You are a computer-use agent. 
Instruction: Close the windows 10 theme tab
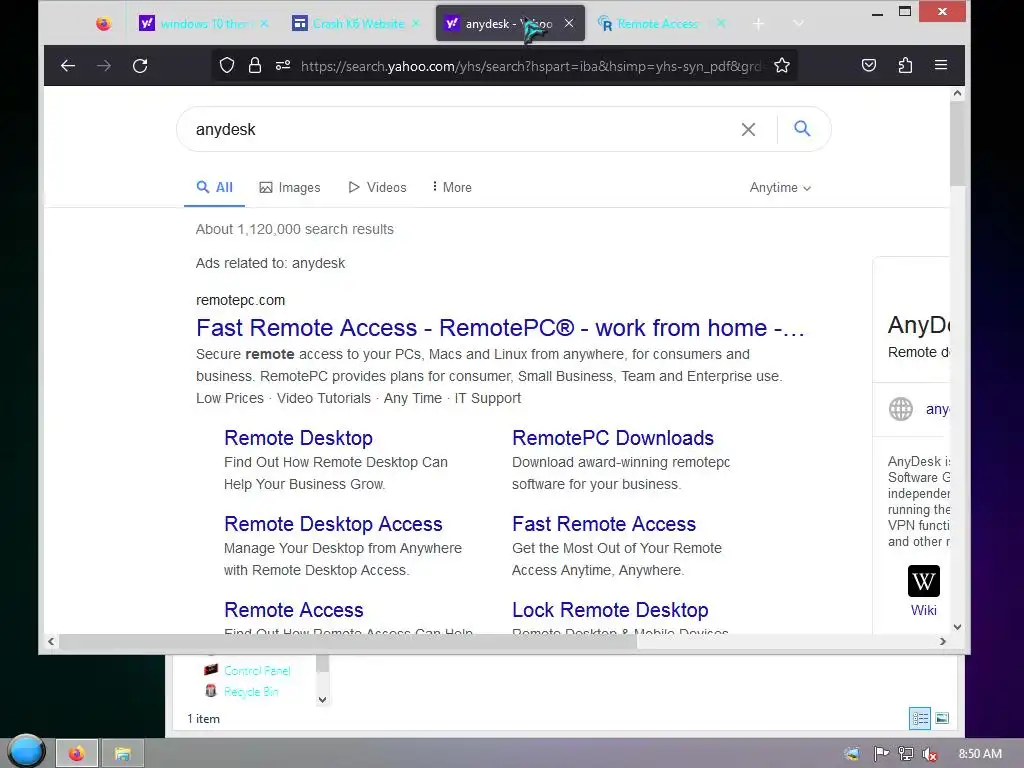[264, 24]
